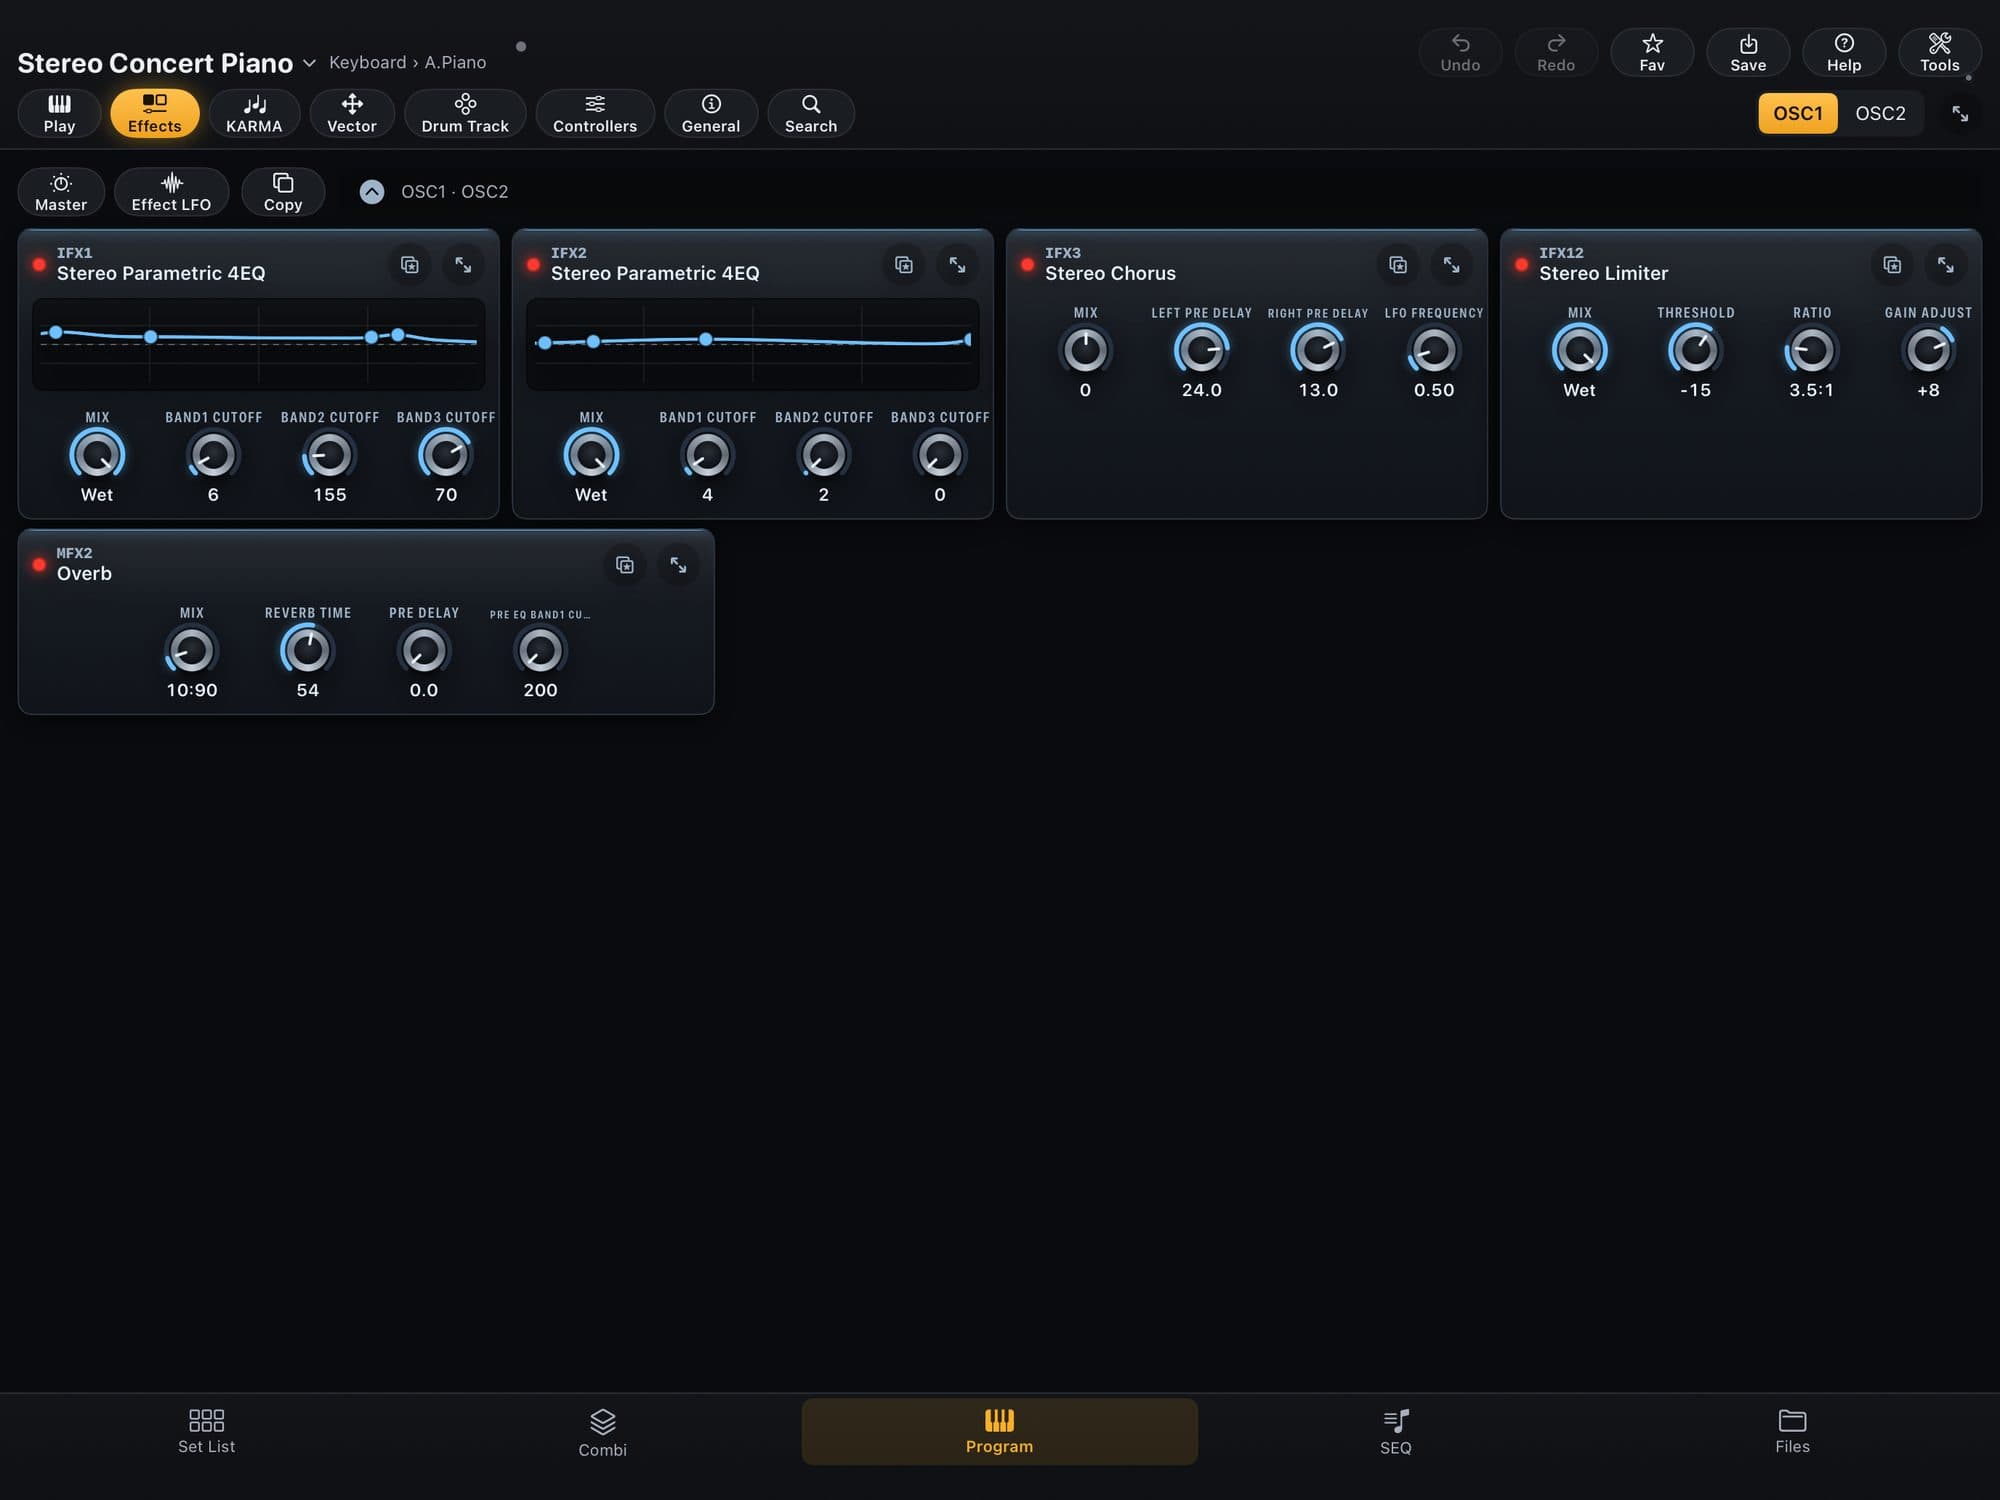Toggle MFX2 Overb effect power
The height and width of the screenshot is (1500, 2000).
pyautogui.click(x=39, y=565)
